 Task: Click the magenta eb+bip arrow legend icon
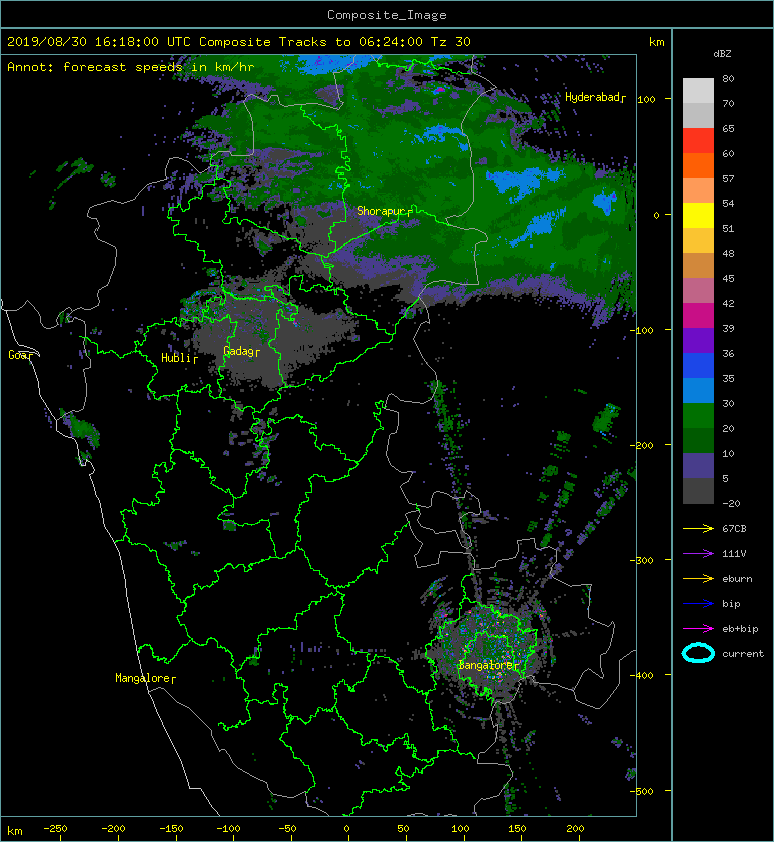(698, 629)
